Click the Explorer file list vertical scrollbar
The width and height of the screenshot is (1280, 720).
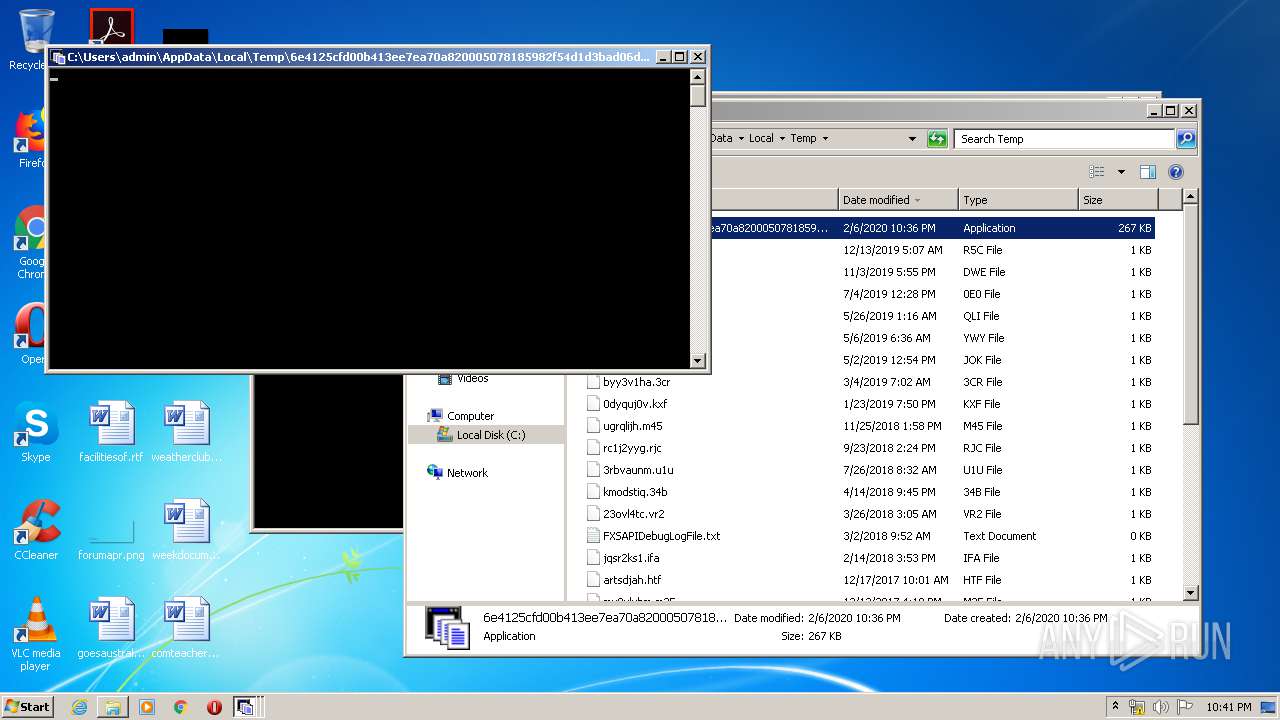(1190, 395)
